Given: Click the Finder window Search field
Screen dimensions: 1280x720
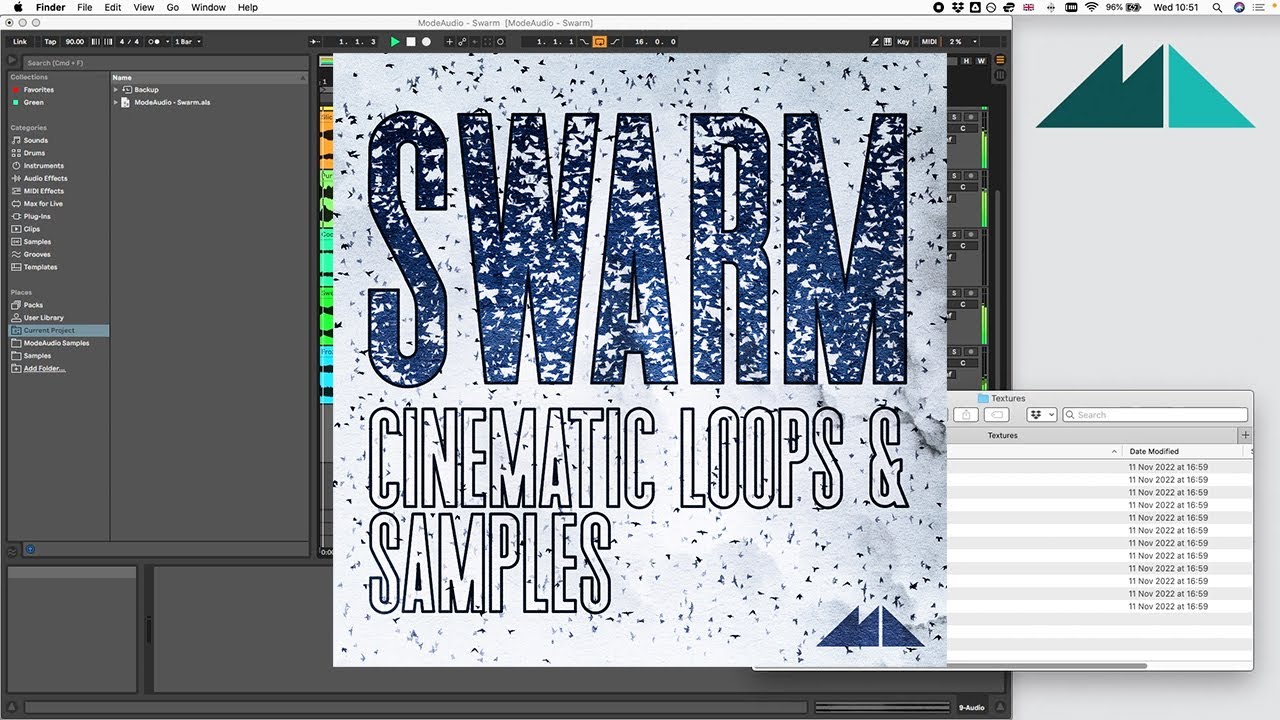Looking at the screenshot, I should [x=1155, y=415].
